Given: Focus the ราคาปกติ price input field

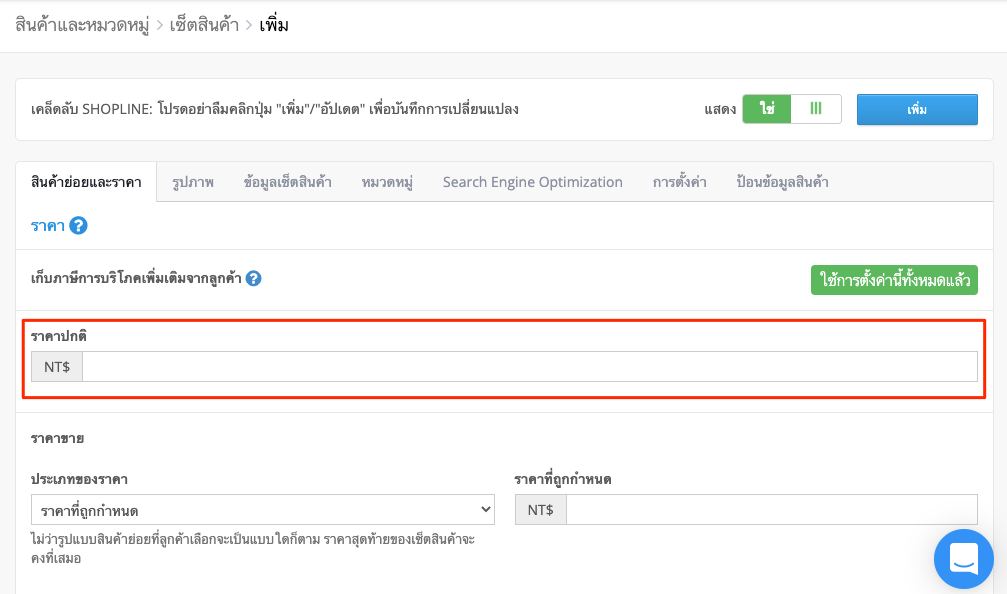Looking at the screenshot, I should [530, 367].
